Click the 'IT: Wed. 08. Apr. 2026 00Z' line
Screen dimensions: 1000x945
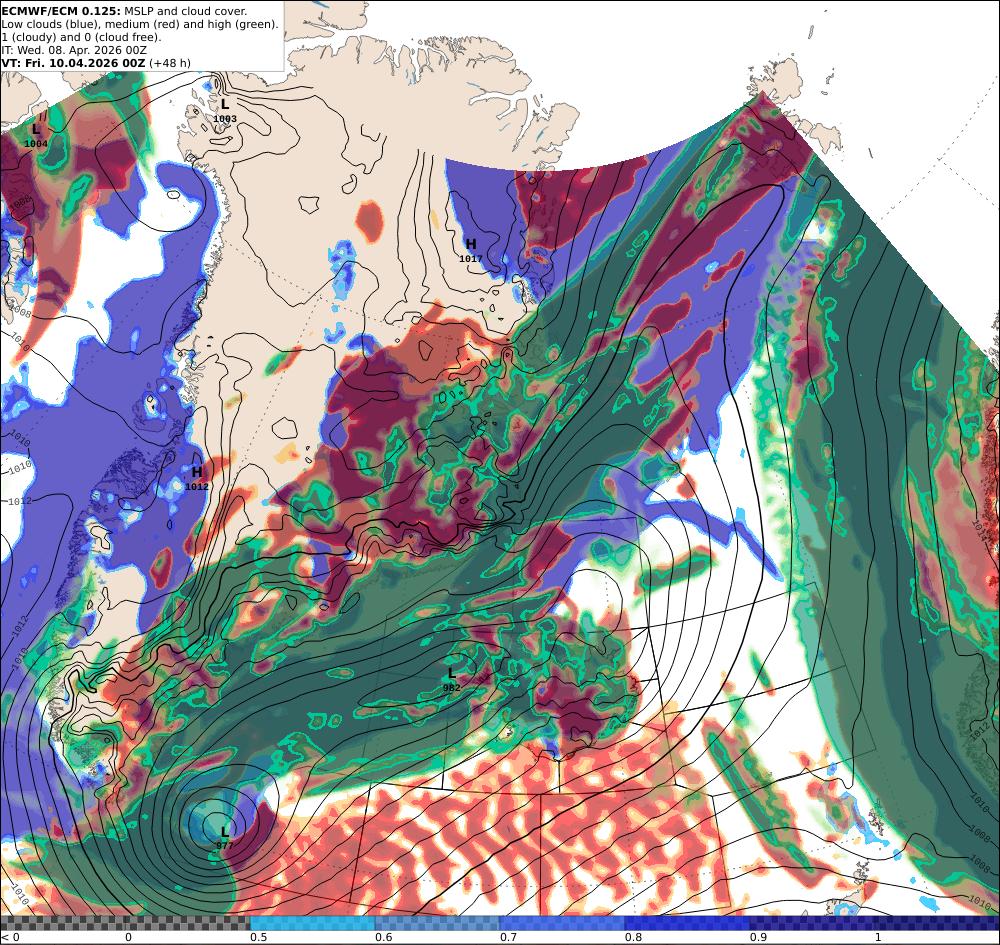pyautogui.click(x=74, y=50)
